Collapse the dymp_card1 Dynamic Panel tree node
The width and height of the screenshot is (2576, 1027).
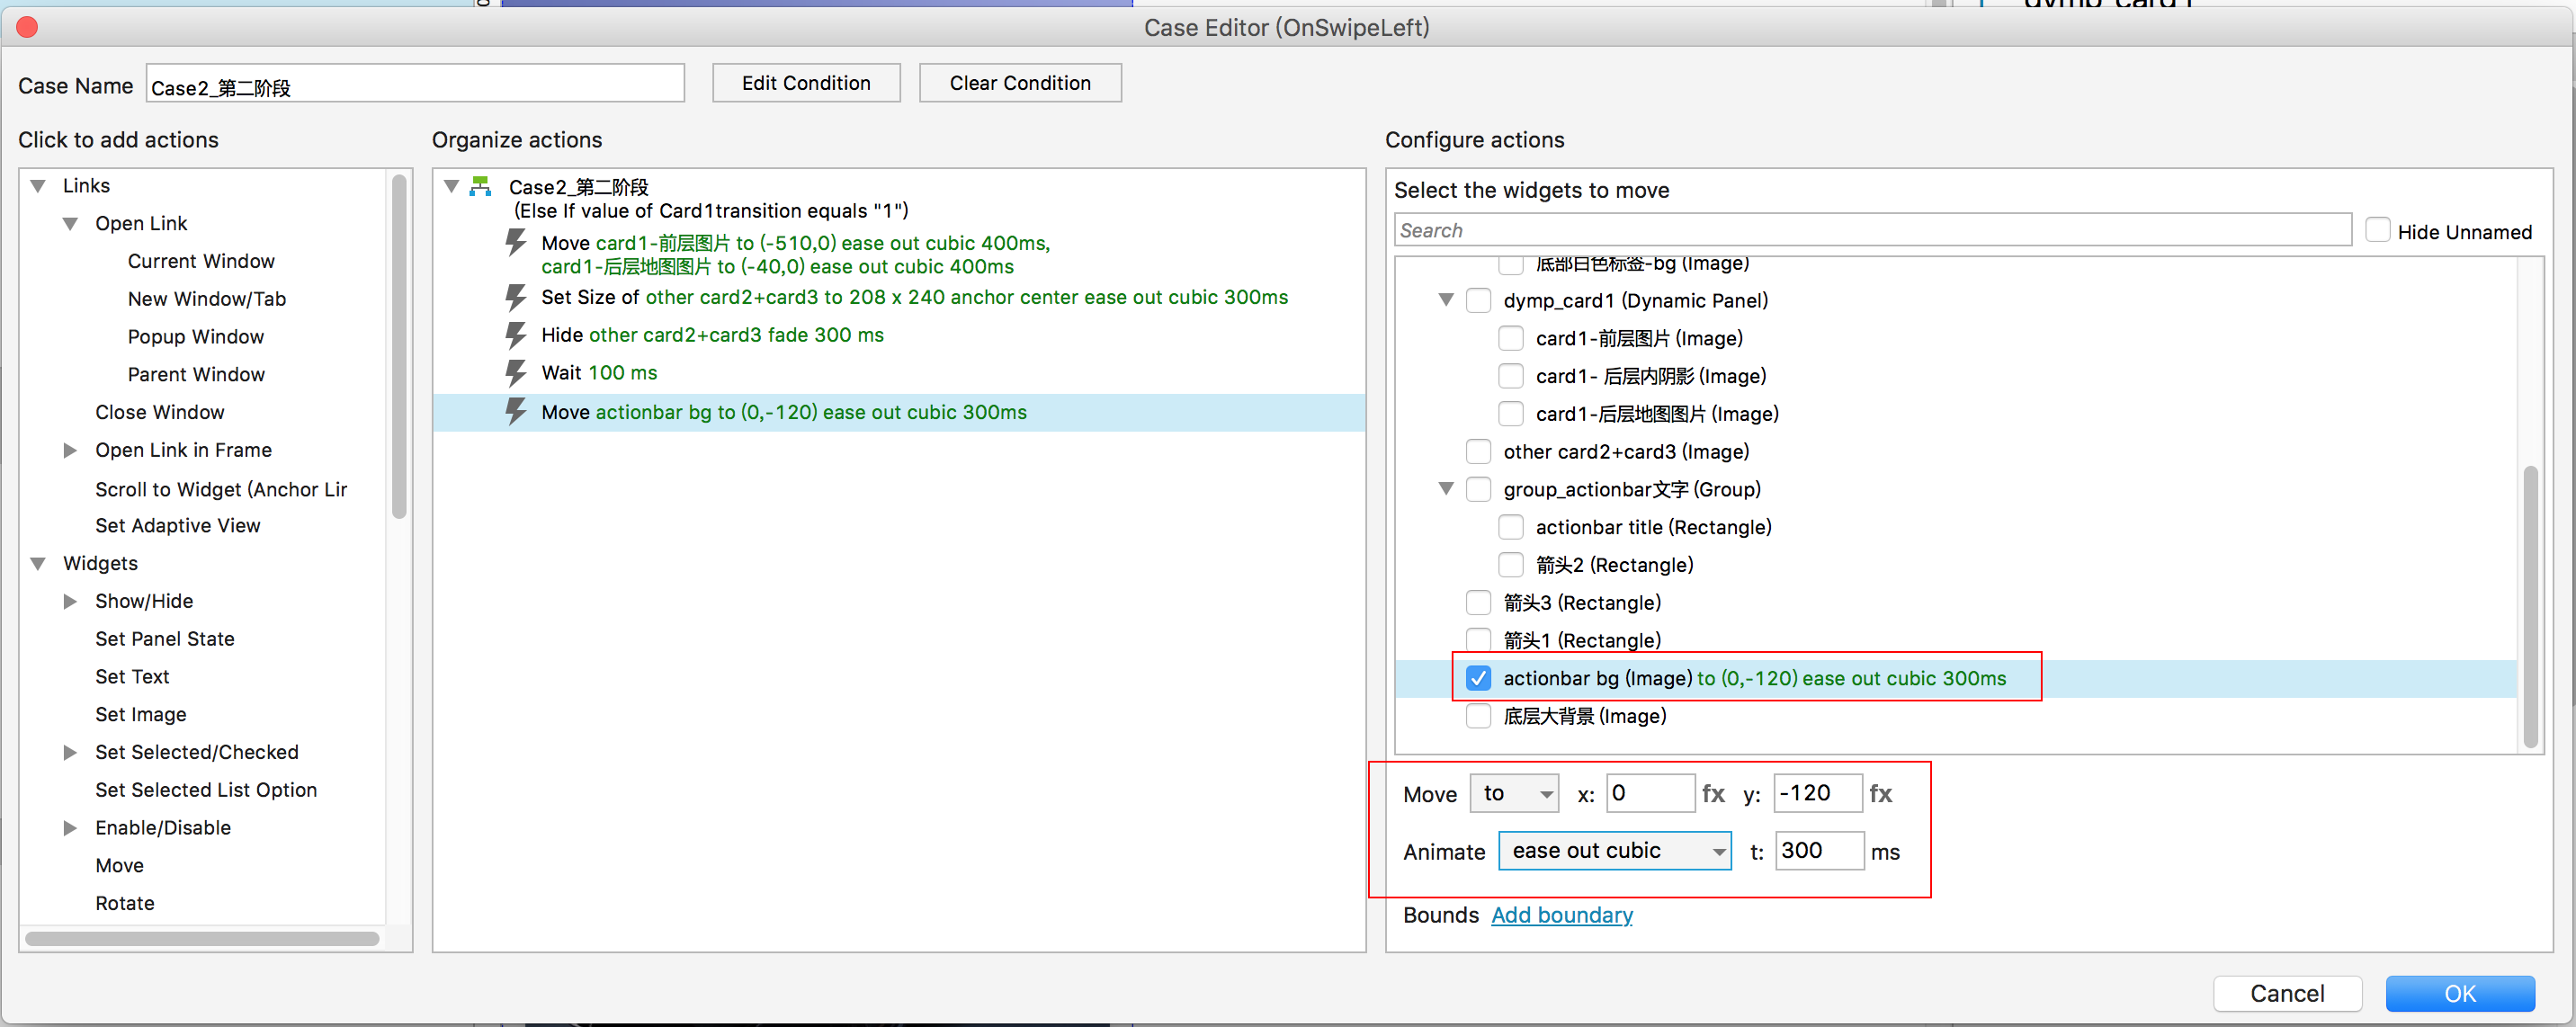(x=1445, y=300)
